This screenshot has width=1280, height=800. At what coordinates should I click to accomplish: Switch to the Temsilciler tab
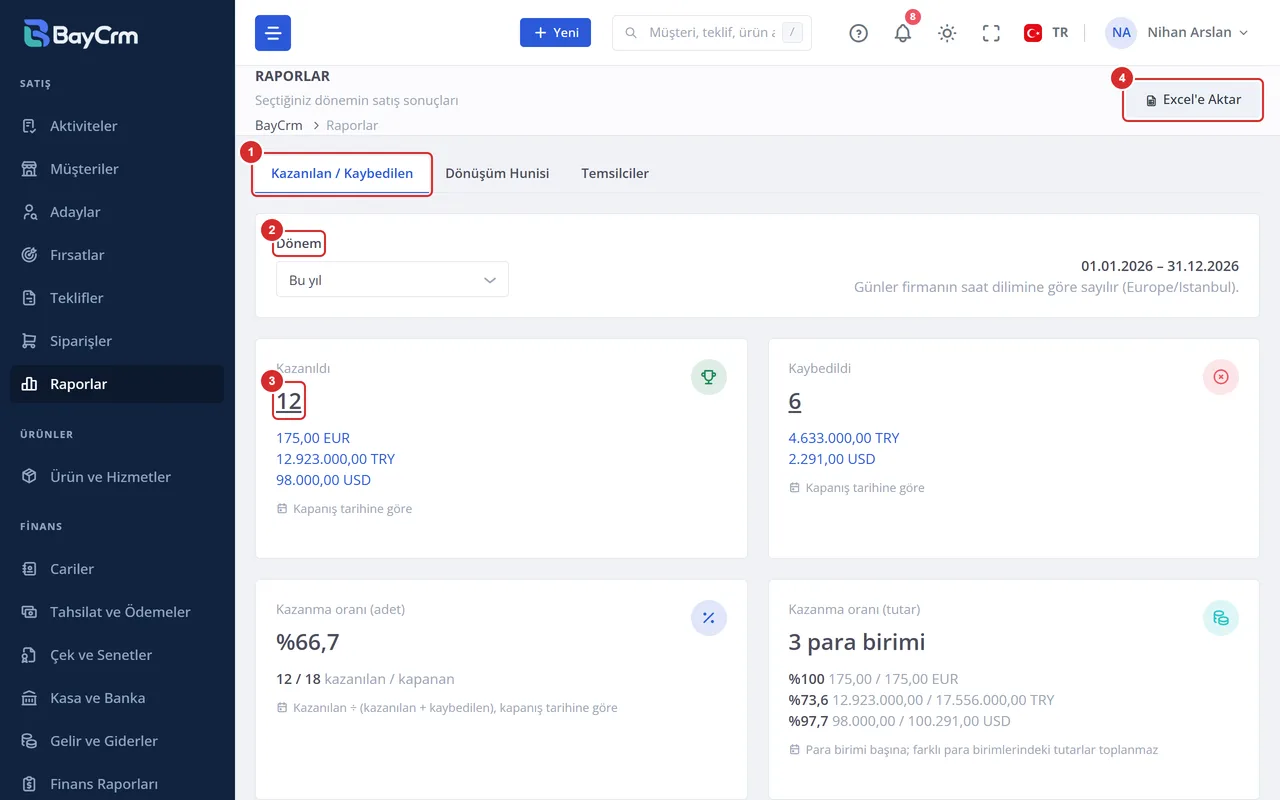[615, 173]
